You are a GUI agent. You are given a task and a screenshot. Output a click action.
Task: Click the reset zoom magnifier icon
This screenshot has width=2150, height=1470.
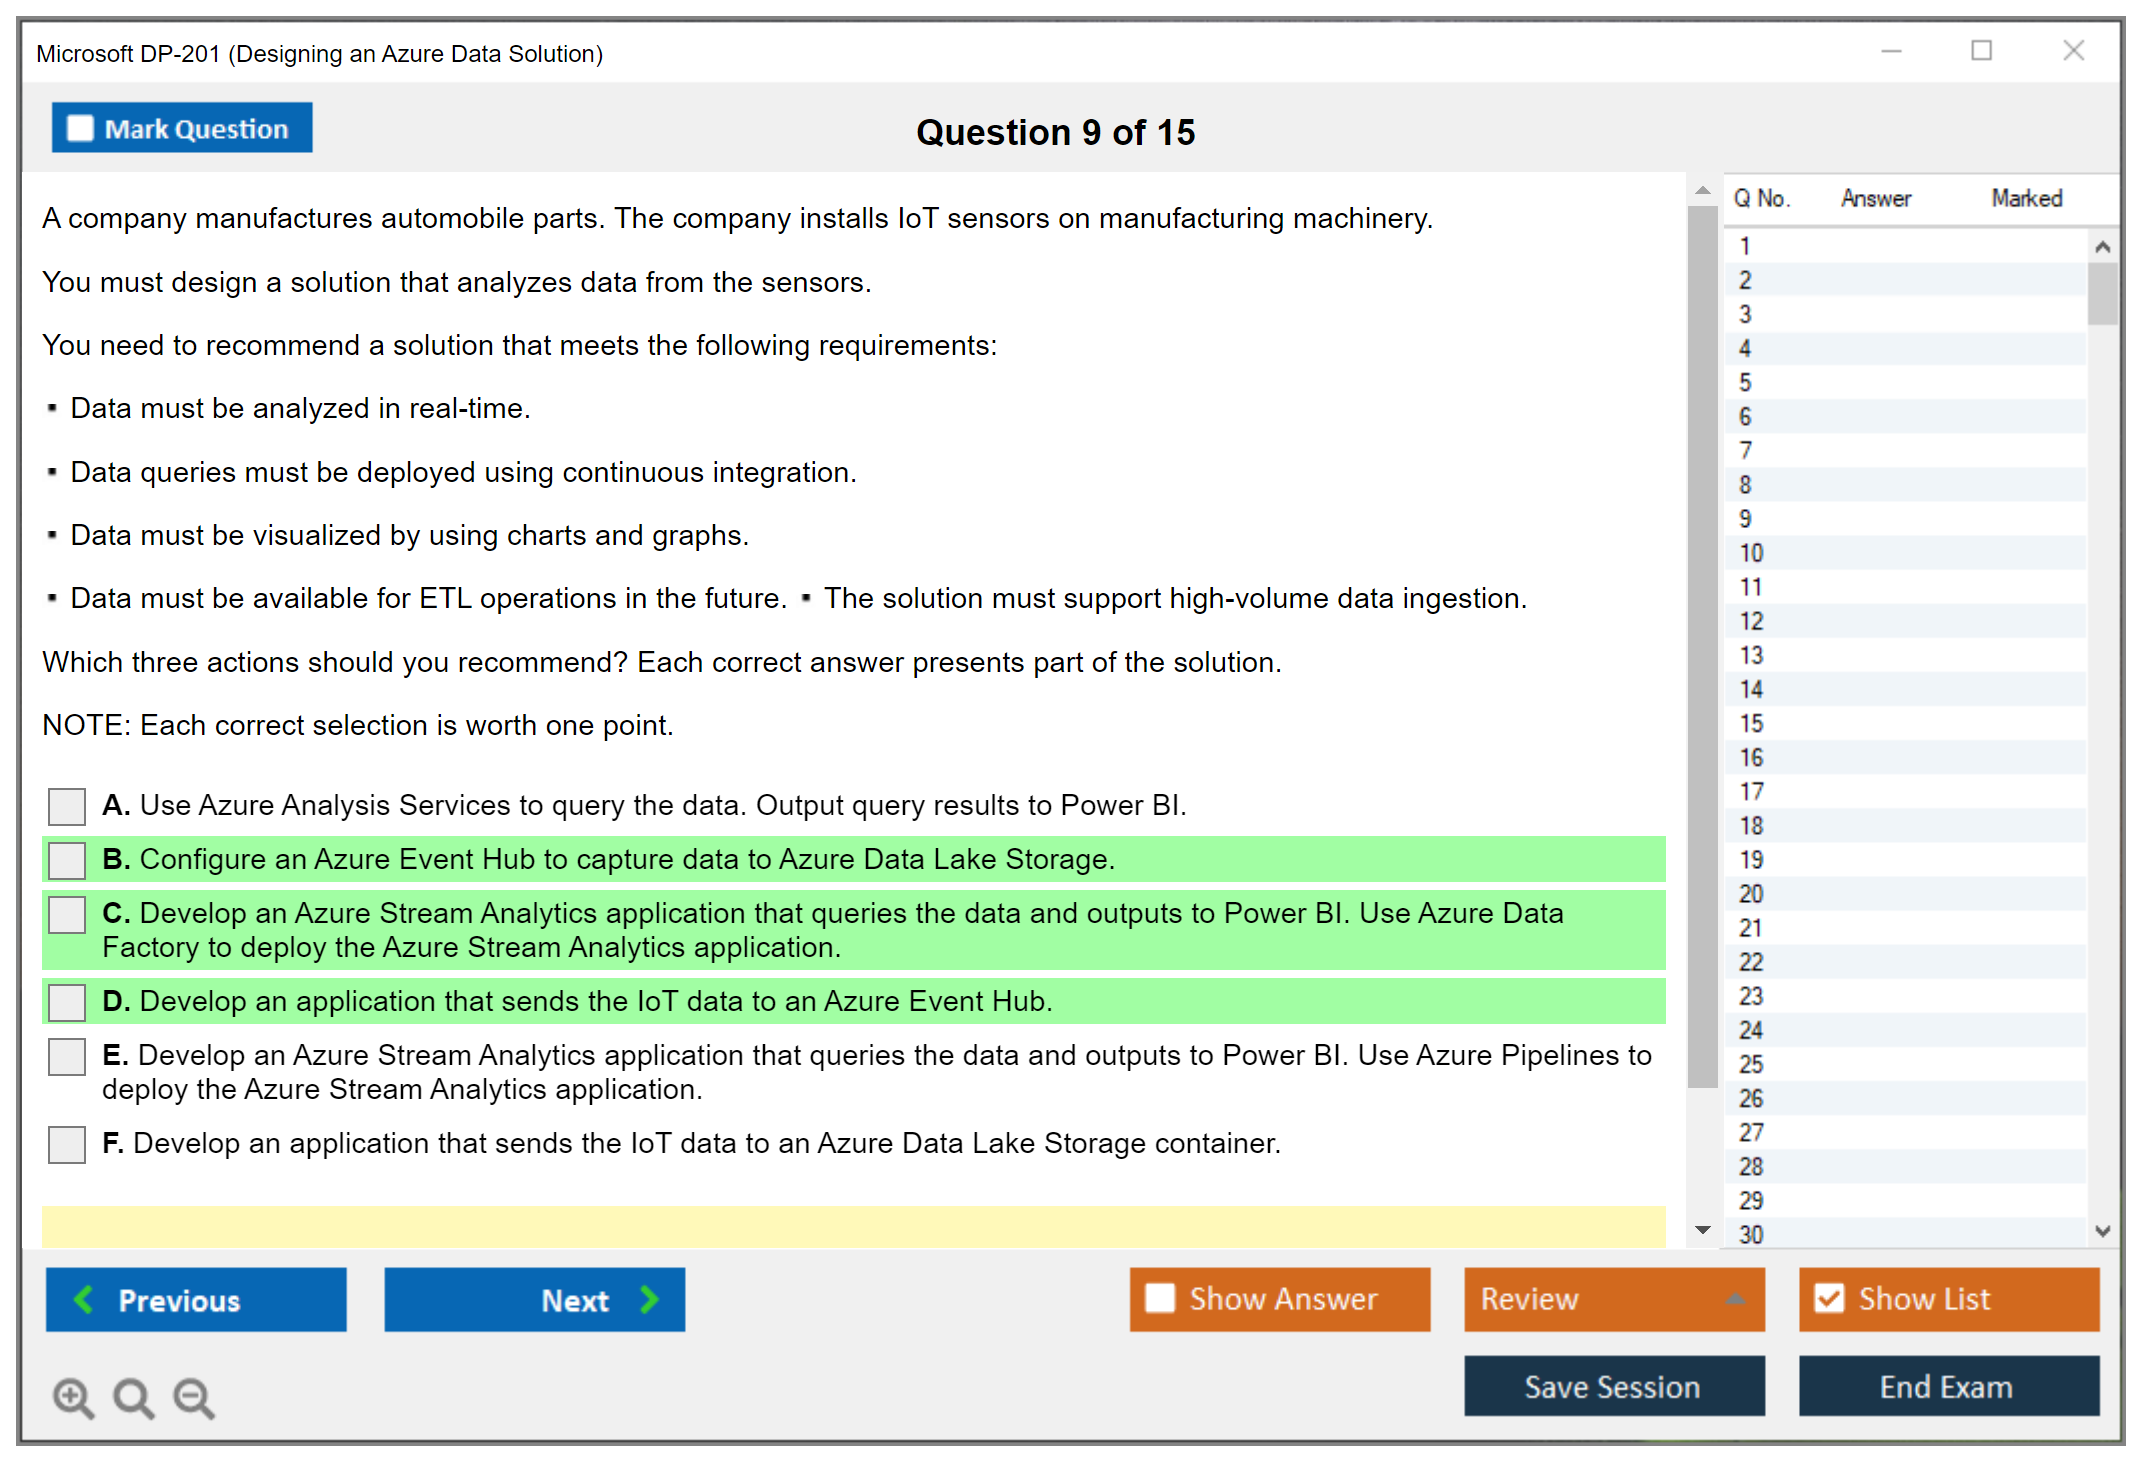click(x=133, y=1397)
